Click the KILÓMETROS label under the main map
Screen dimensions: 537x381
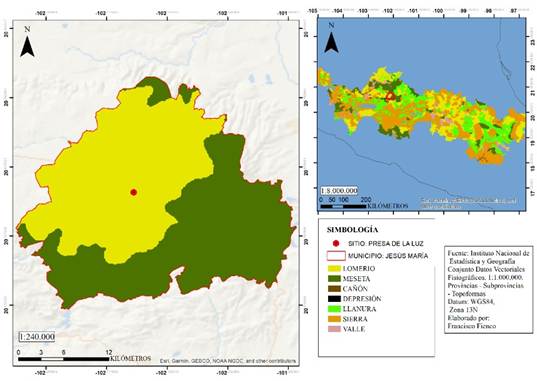click(130, 359)
